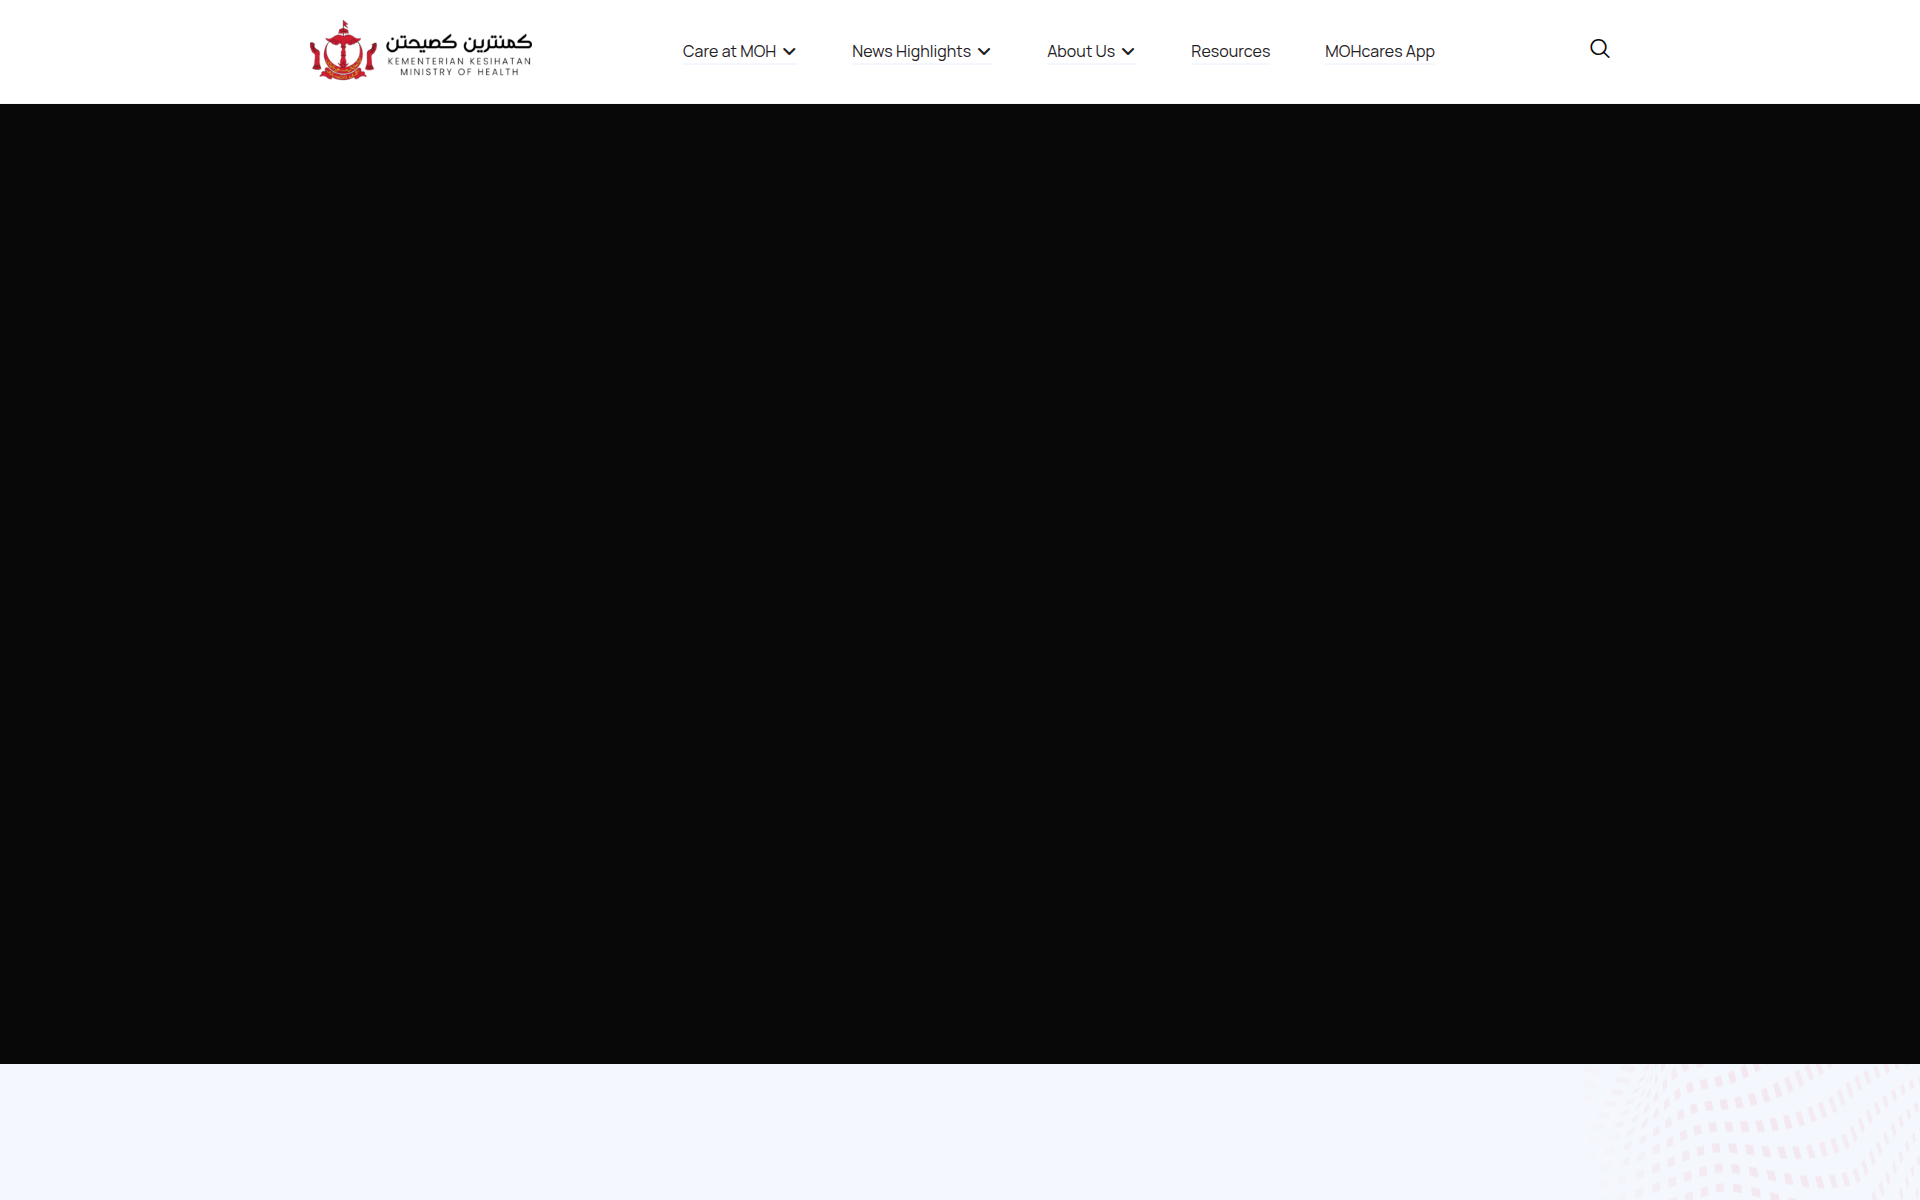Open the News Highlights menu
The height and width of the screenshot is (1200, 1920).
click(911, 51)
